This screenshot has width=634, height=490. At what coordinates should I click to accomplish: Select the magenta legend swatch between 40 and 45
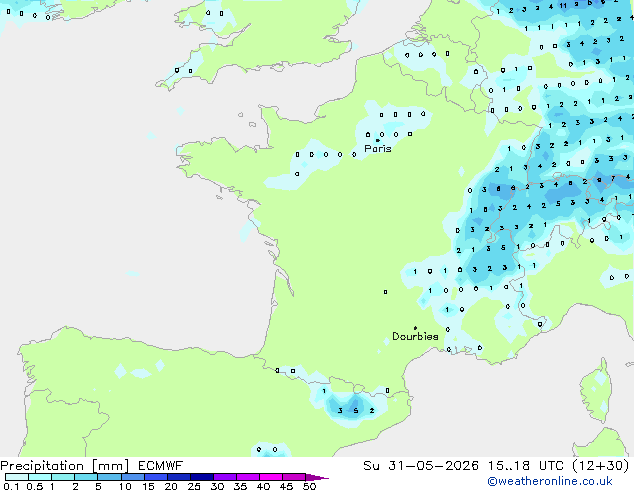(271, 477)
